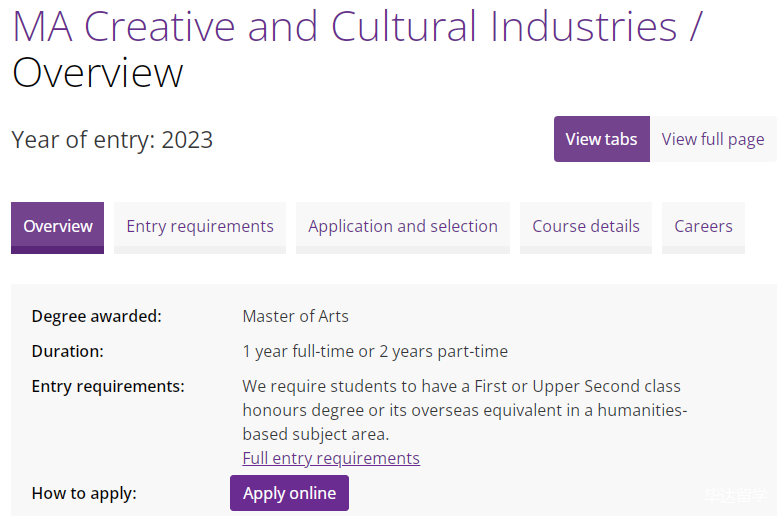
Task: Select the Master of Arts value text
Action: [x=295, y=316]
